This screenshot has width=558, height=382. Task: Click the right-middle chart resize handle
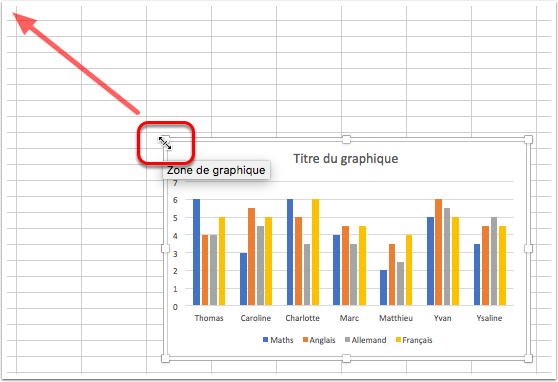click(528, 248)
